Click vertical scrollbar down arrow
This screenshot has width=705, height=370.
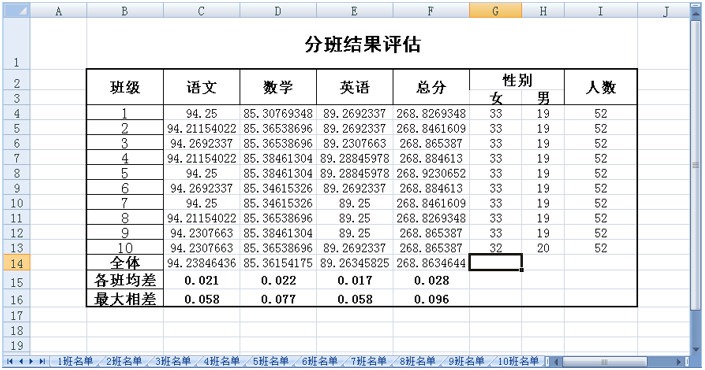tap(696, 349)
